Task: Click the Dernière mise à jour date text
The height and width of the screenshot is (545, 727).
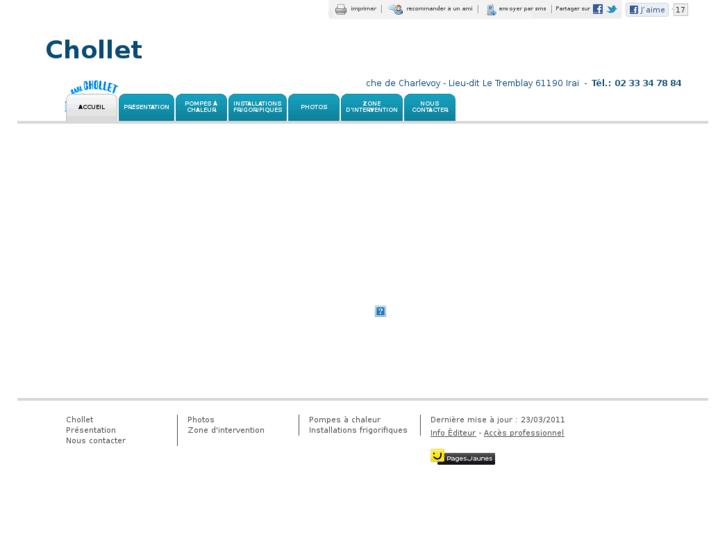Action: (x=497, y=420)
